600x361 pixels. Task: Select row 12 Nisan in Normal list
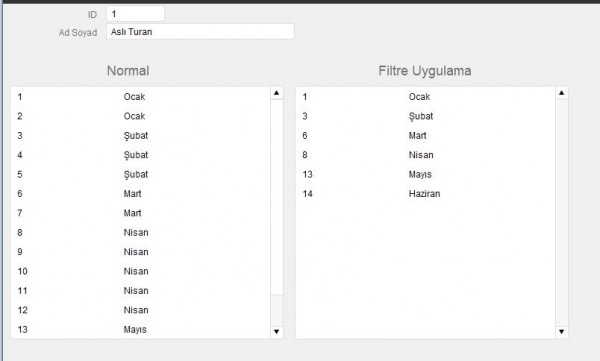(140, 310)
